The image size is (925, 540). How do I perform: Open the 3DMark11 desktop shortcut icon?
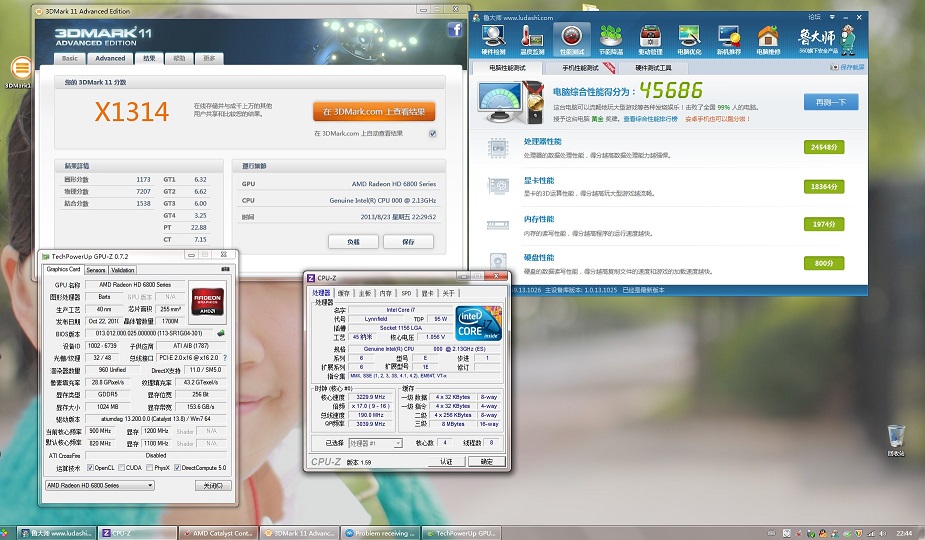pyautogui.click(x=20, y=72)
